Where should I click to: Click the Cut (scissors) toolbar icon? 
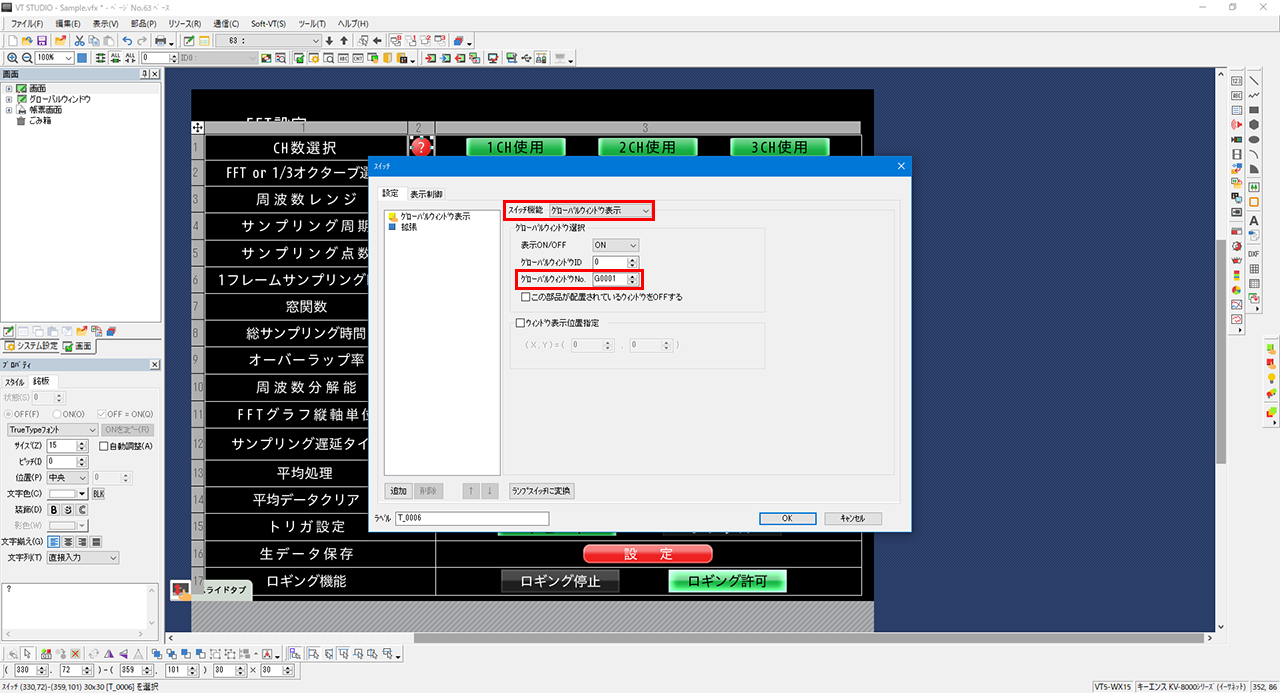coord(79,41)
